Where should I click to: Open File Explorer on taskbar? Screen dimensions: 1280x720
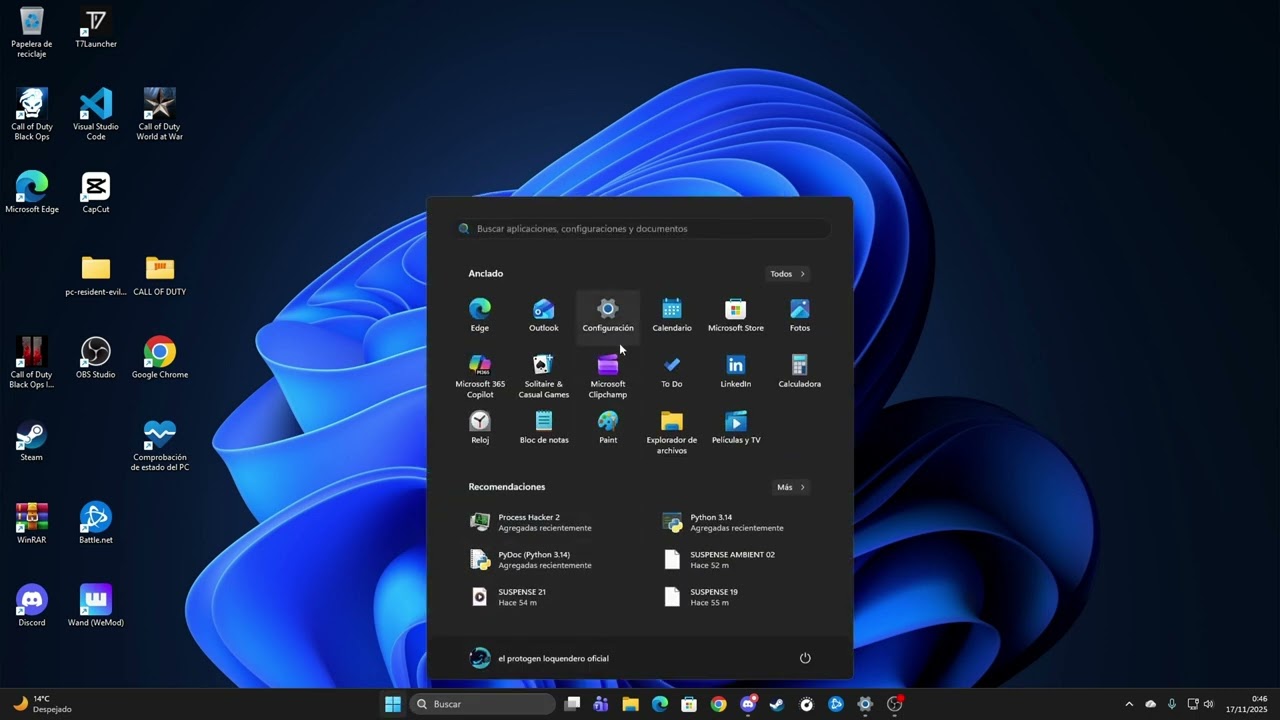(x=630, y=704)
